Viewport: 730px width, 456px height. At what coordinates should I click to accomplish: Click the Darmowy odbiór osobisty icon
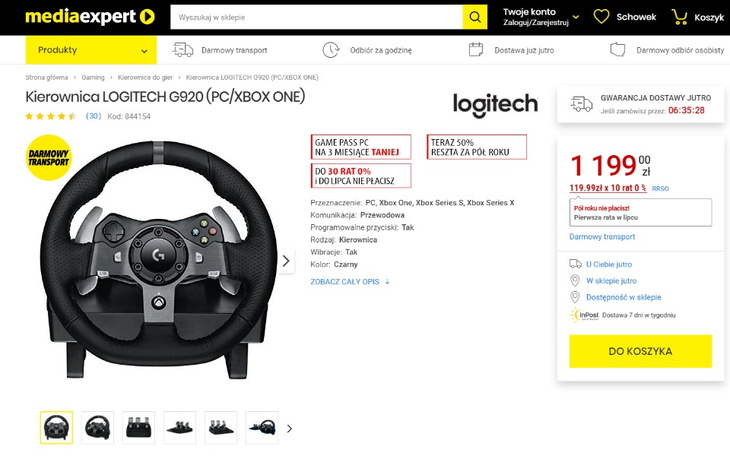pyautogui.click(x=618, y=50)
